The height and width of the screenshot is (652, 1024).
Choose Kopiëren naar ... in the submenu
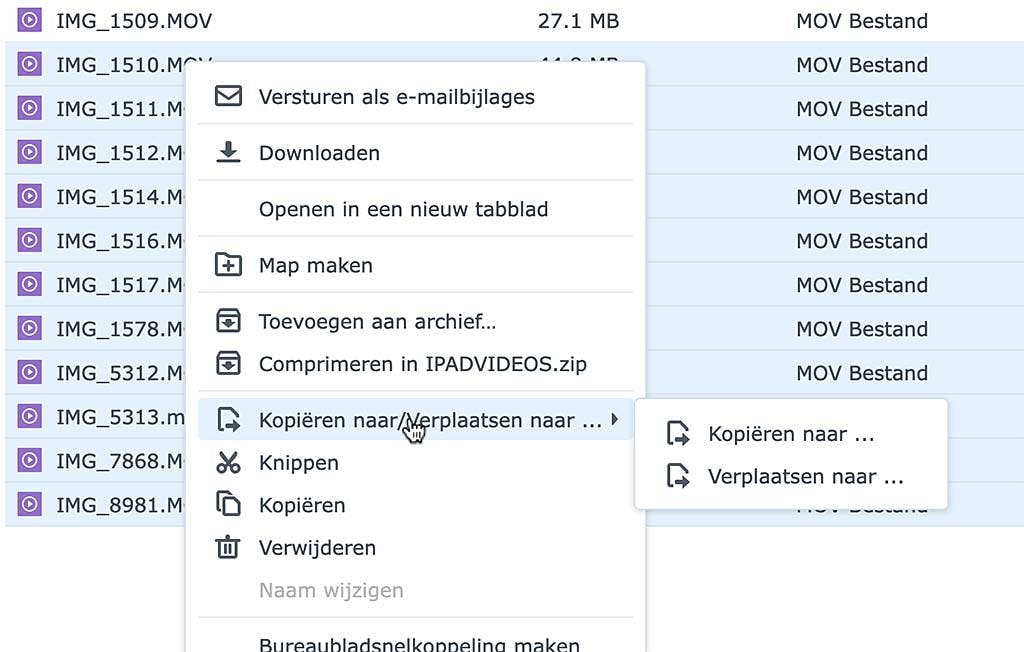pyautogui.click(x=791, y=435)
